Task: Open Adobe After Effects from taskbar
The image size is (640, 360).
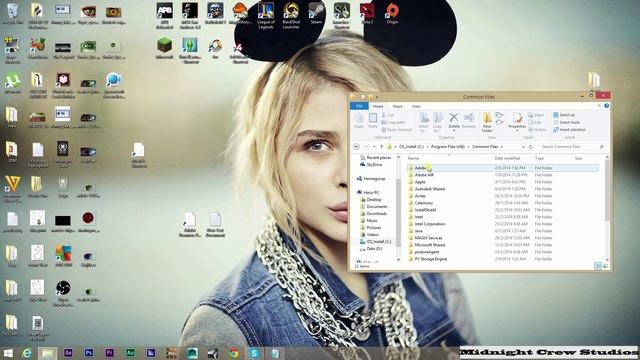Action: tap(68, 353)
